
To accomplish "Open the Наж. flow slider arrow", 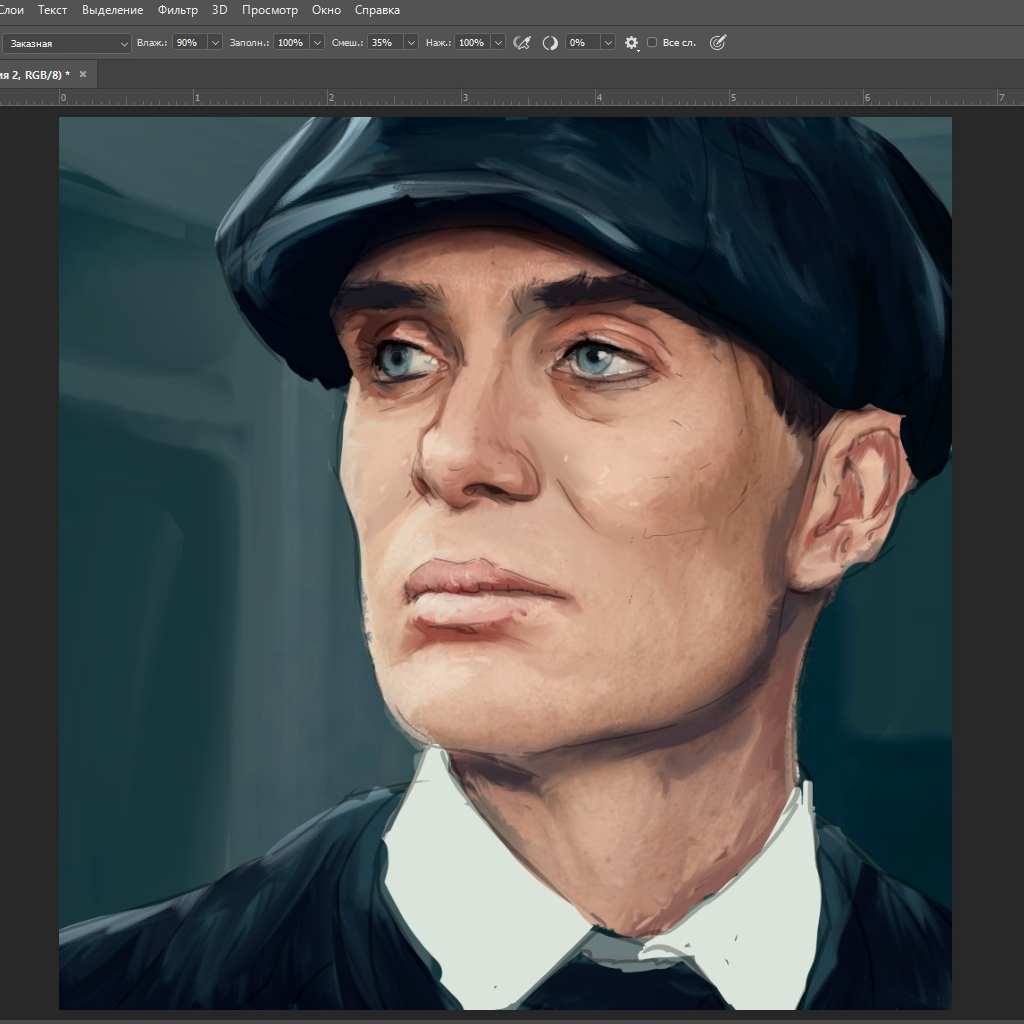I will pyautogui.click(x=498, y=42).
